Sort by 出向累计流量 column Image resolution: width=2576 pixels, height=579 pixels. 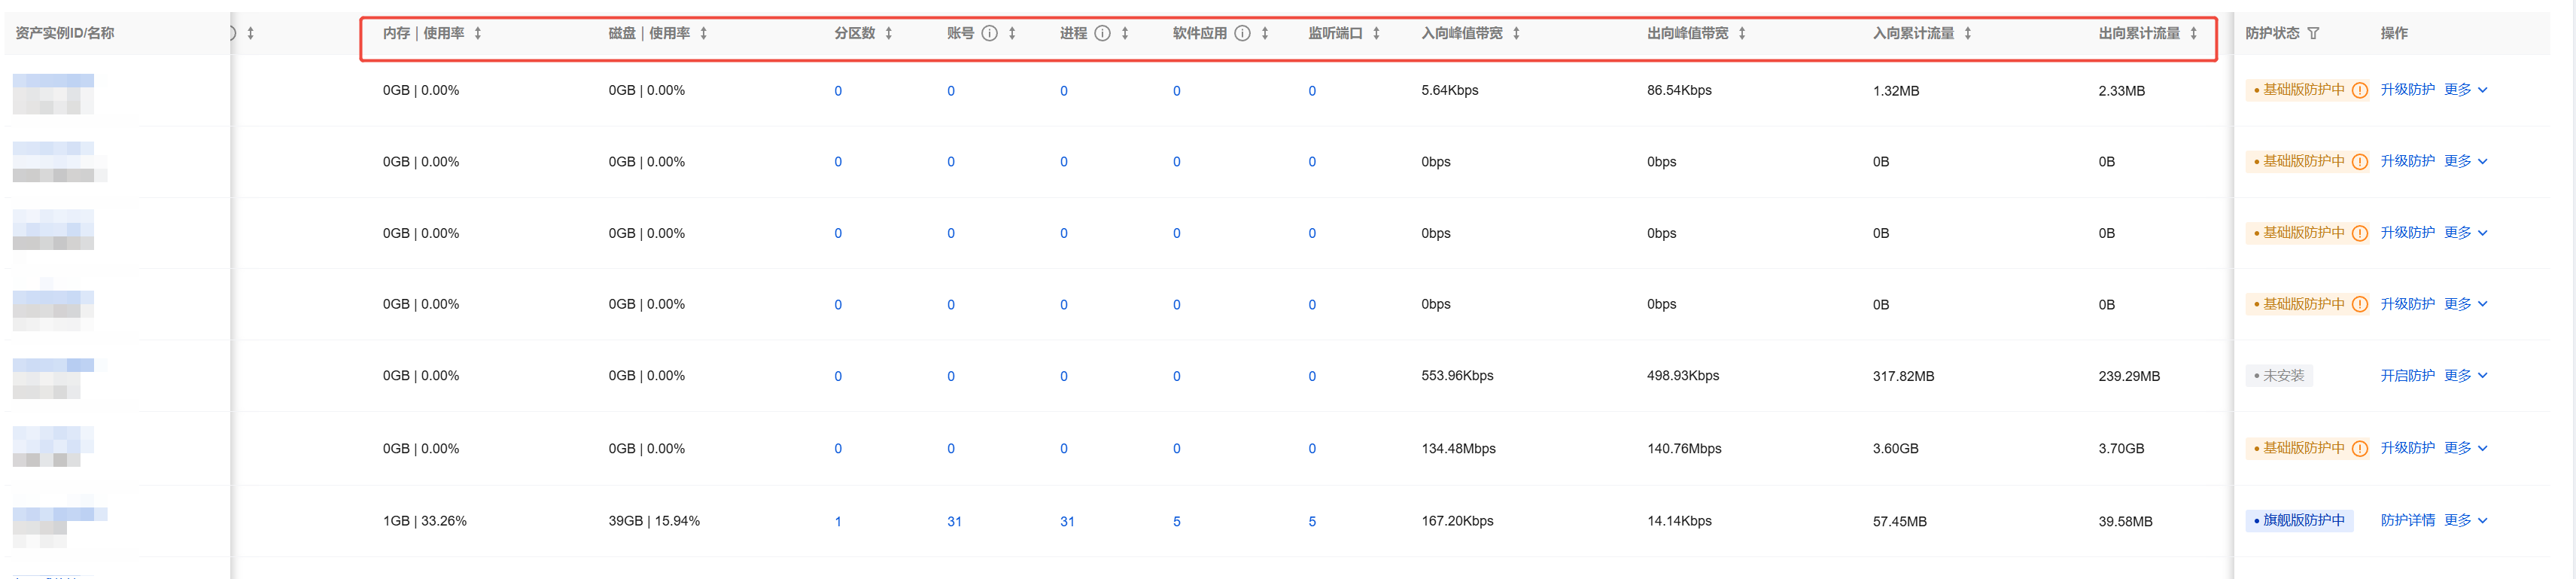pos(2193,33)
